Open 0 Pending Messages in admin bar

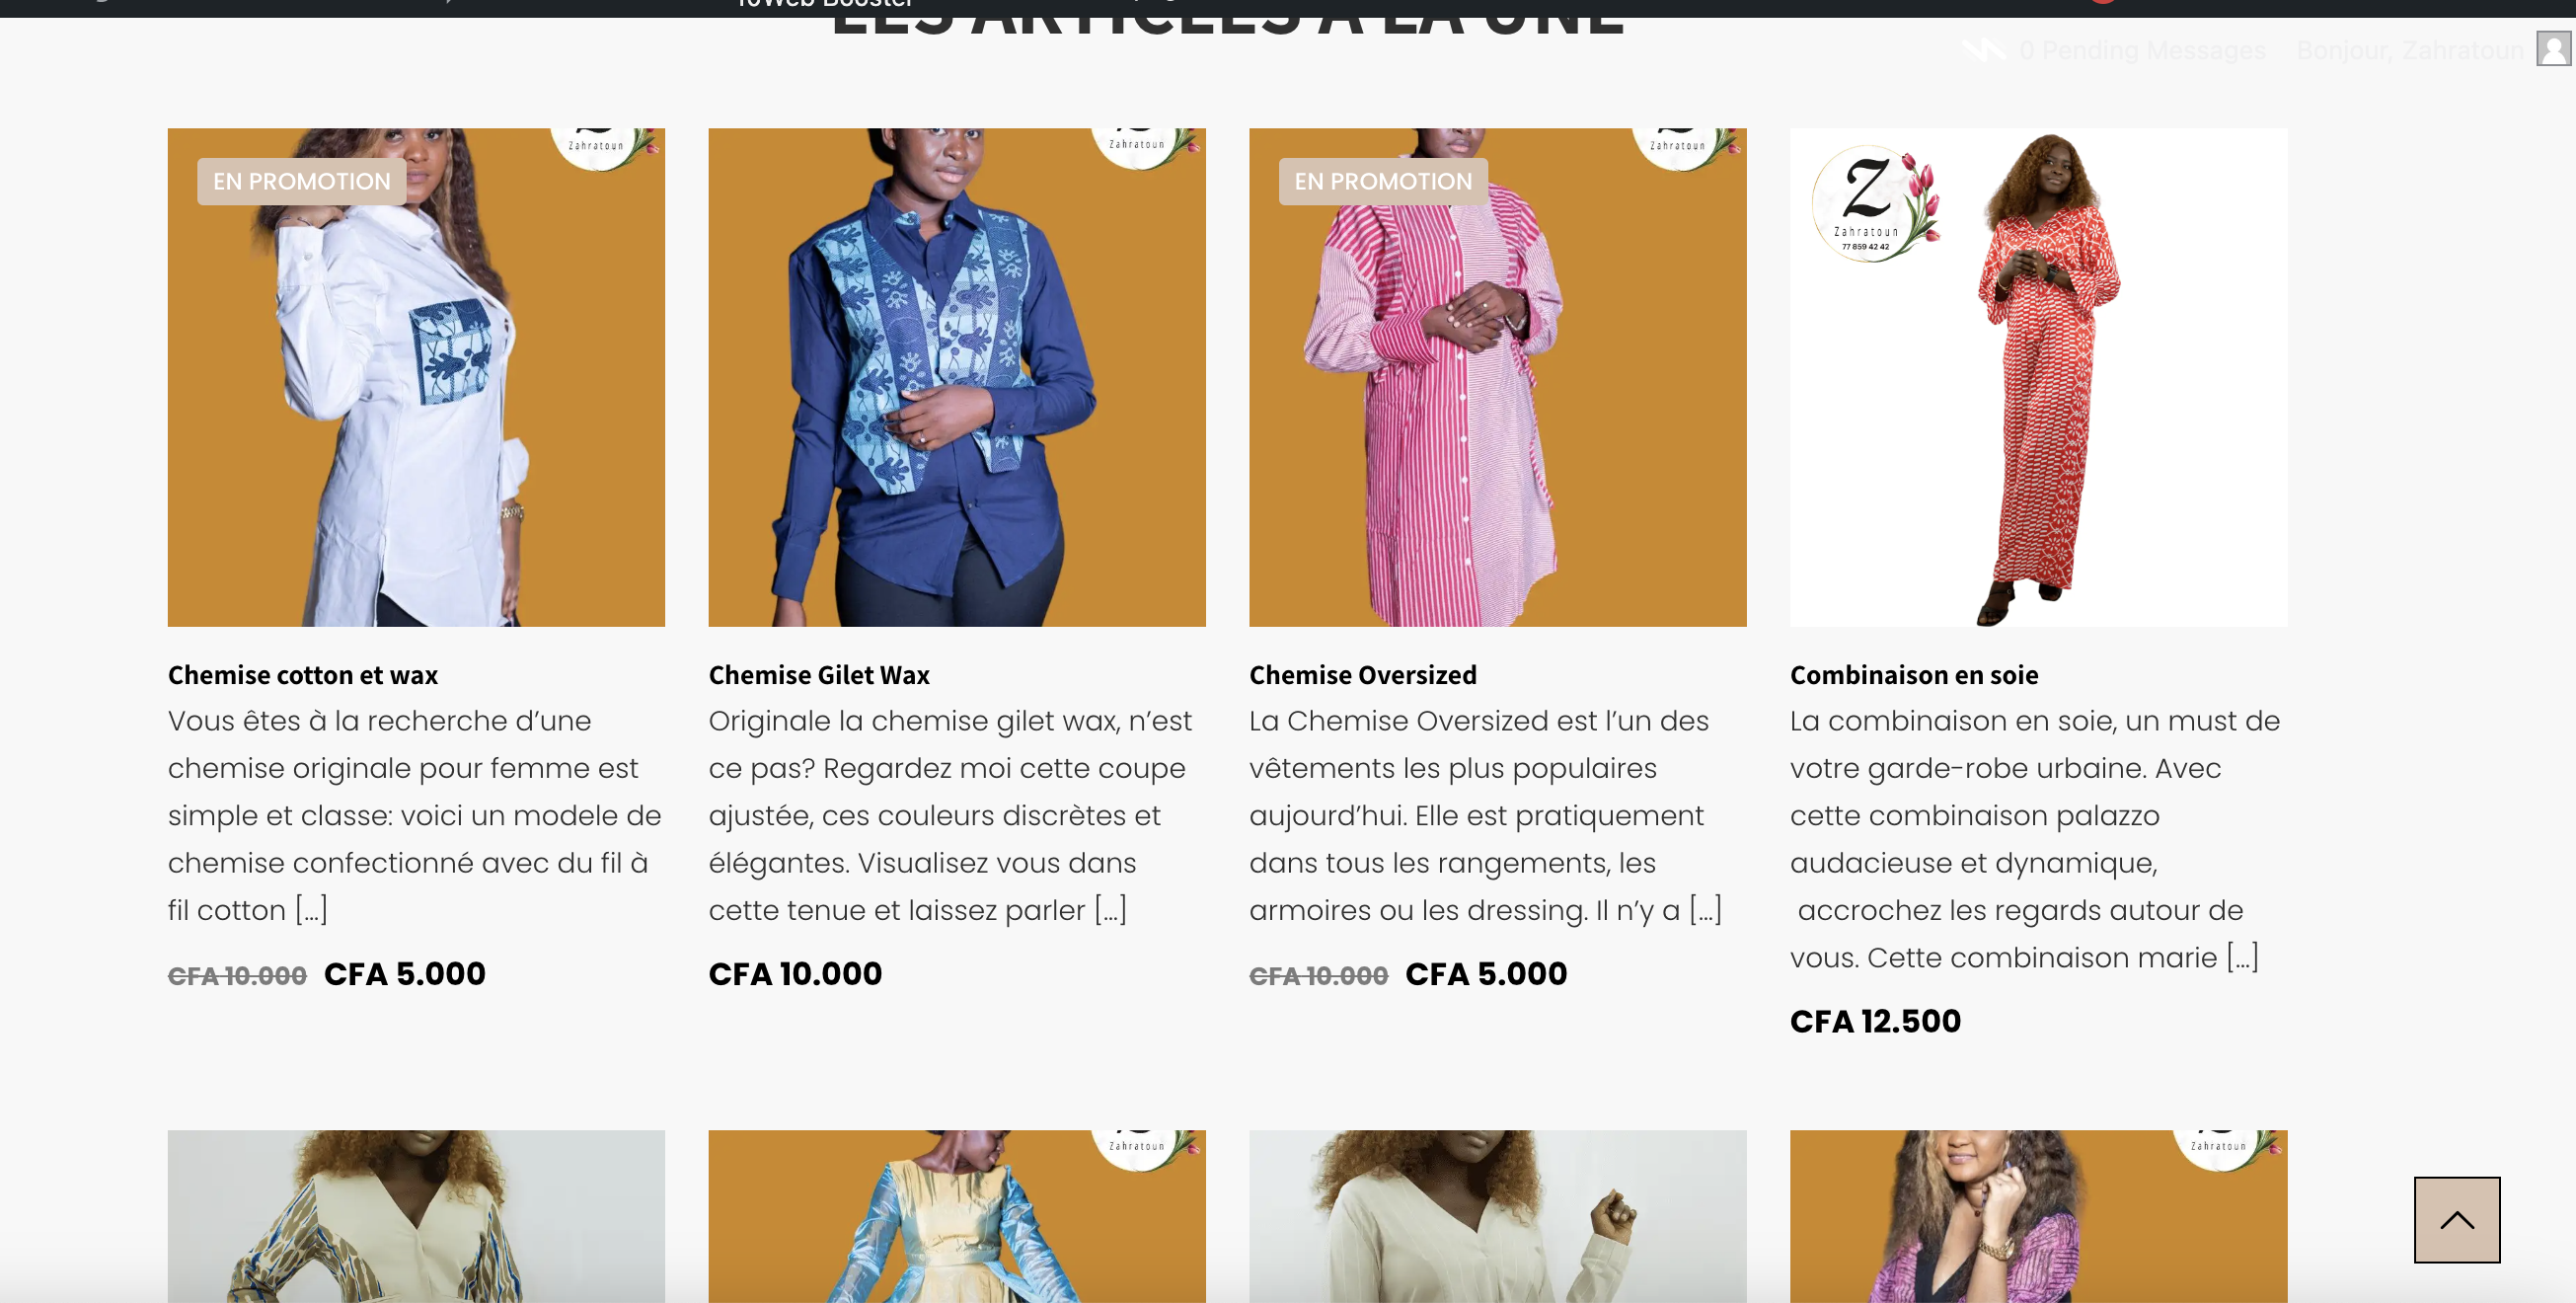[x=2143, y=50]
